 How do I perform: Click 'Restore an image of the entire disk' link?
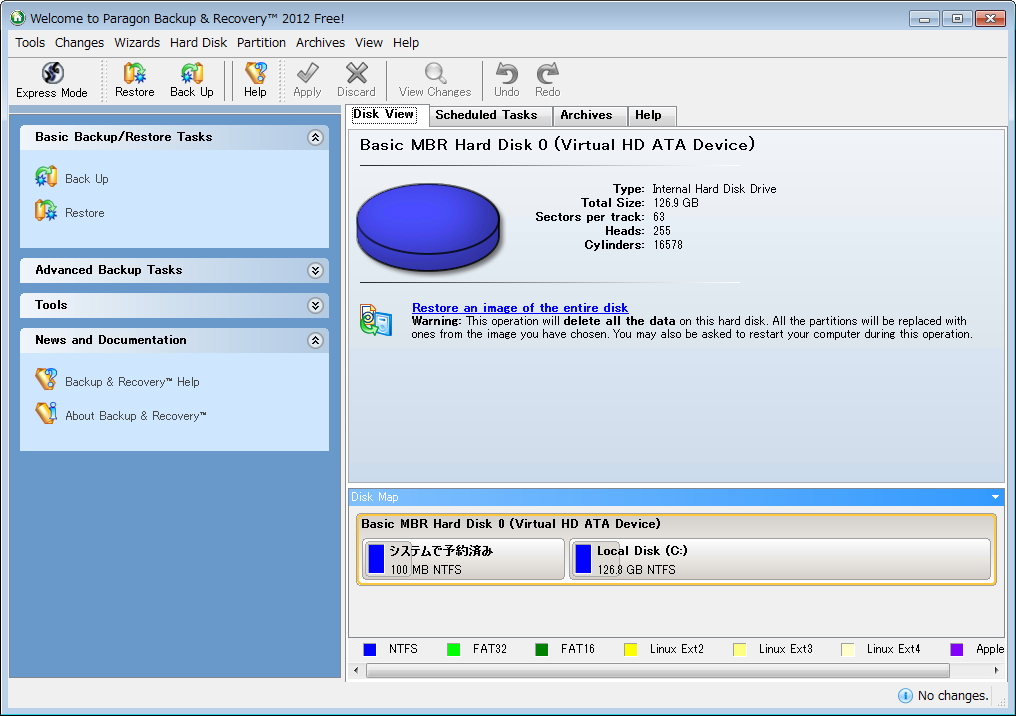(520, 308)
